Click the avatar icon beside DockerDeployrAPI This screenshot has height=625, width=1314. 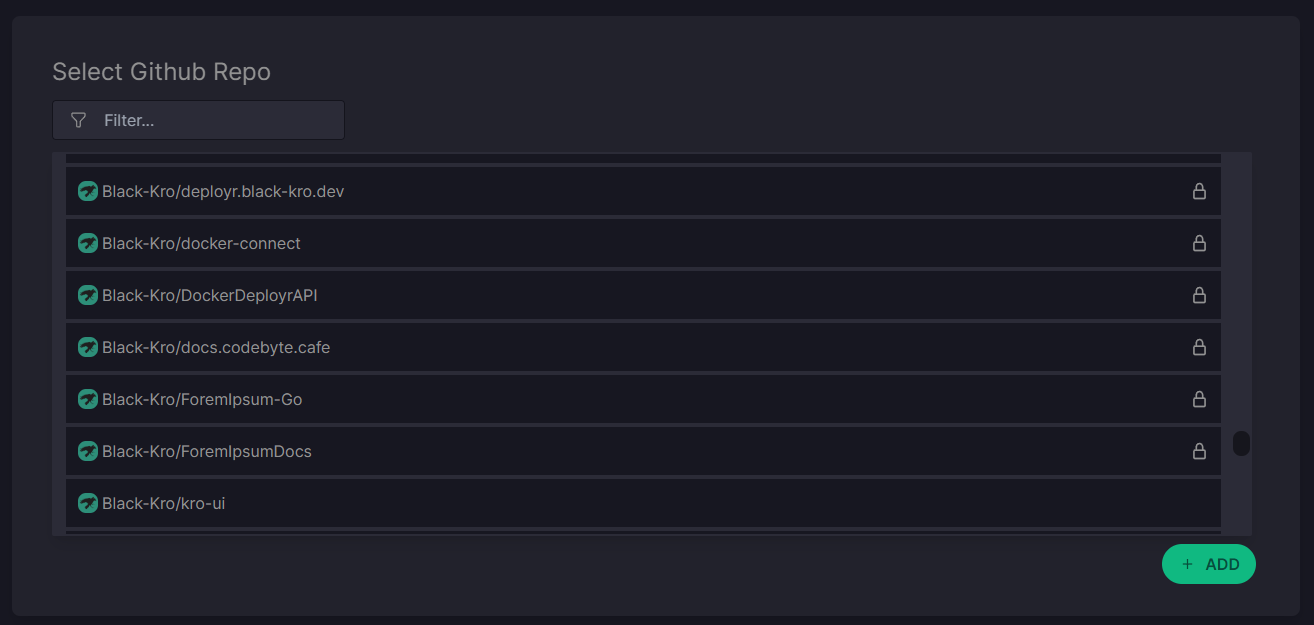(x=88, y=295)
